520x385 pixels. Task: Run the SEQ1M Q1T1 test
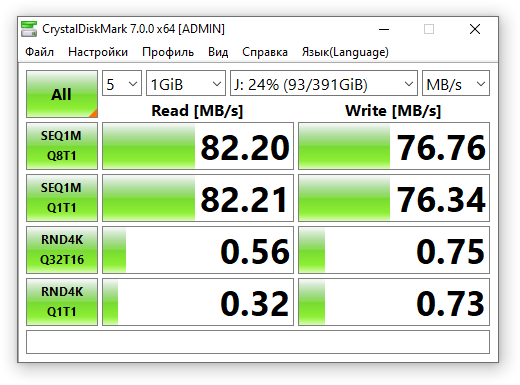(62, 198)
